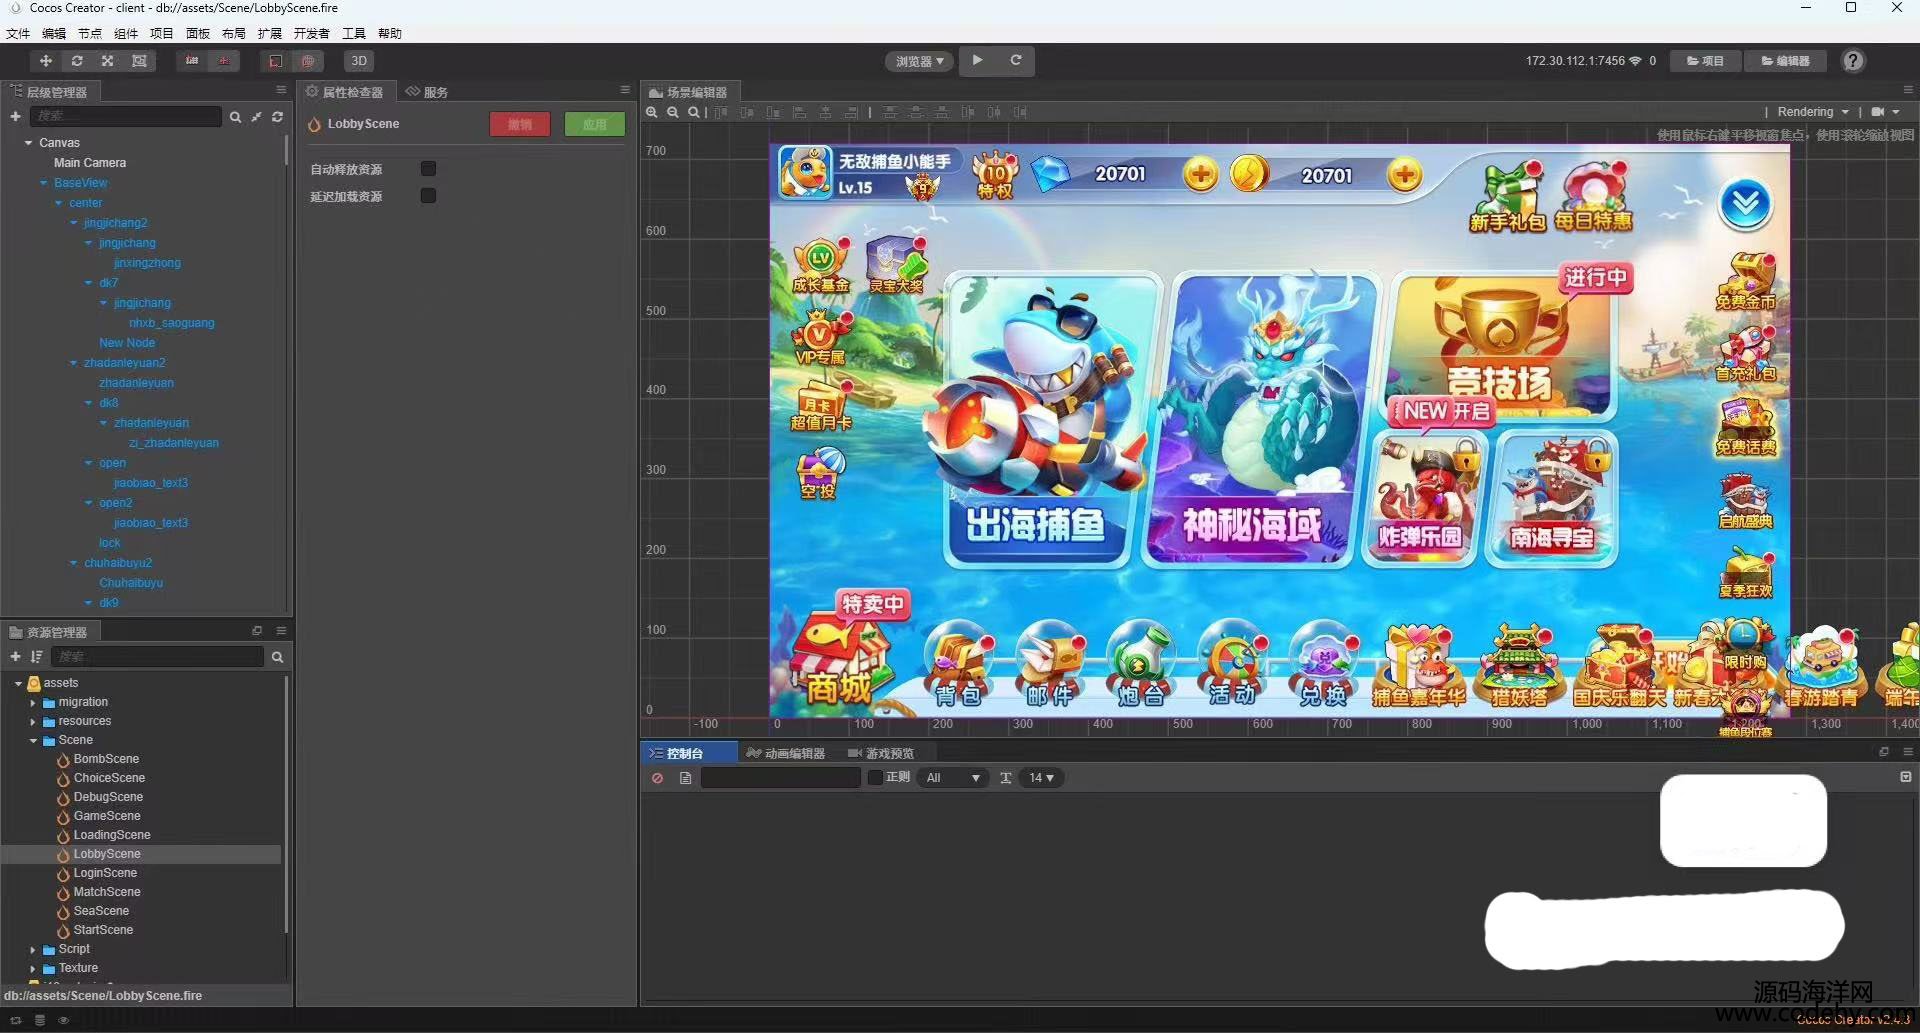The height and width of the screenshot is (1033, 1920).
Task: Select the Main Camera node
Action: (90, 163)
